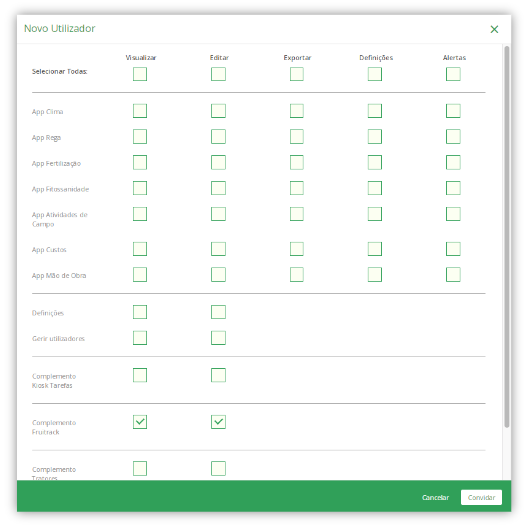
Task: Close the Novo Utilizador dialog
Action: tap(494, 29)
